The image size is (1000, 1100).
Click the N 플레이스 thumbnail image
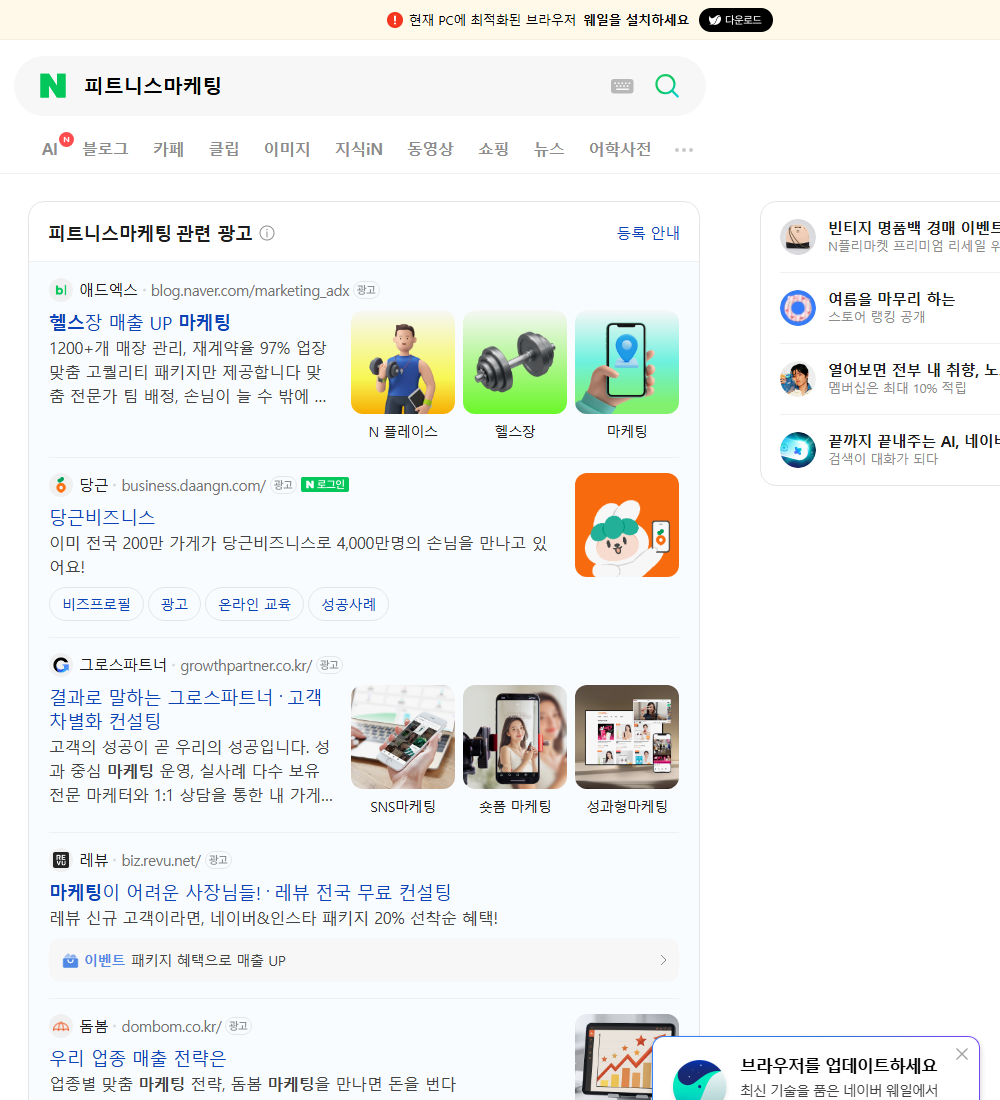coord(403,362)
